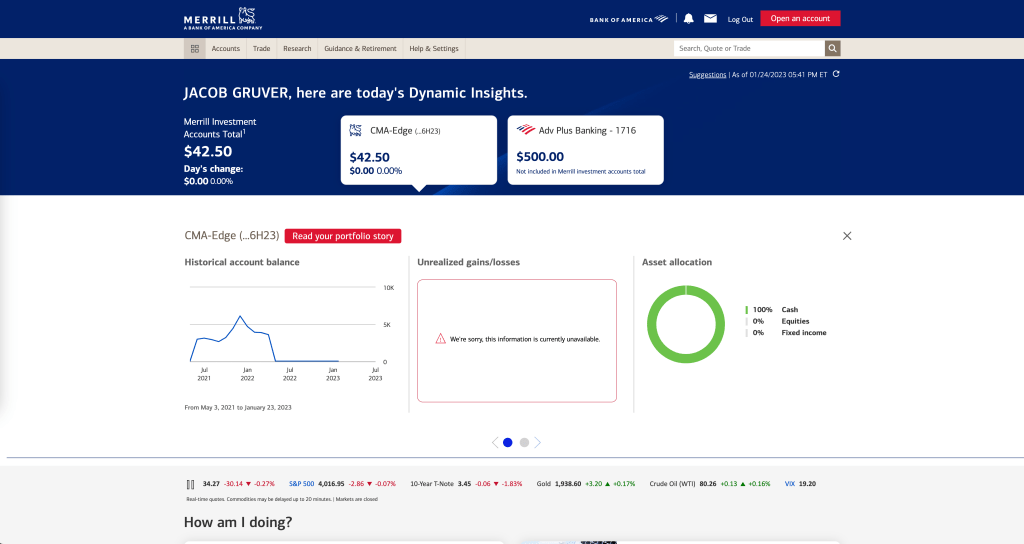This screenshot has width=1024, height=544.
Task: Expand the Help & Settings menu
Action: [433, 48]
